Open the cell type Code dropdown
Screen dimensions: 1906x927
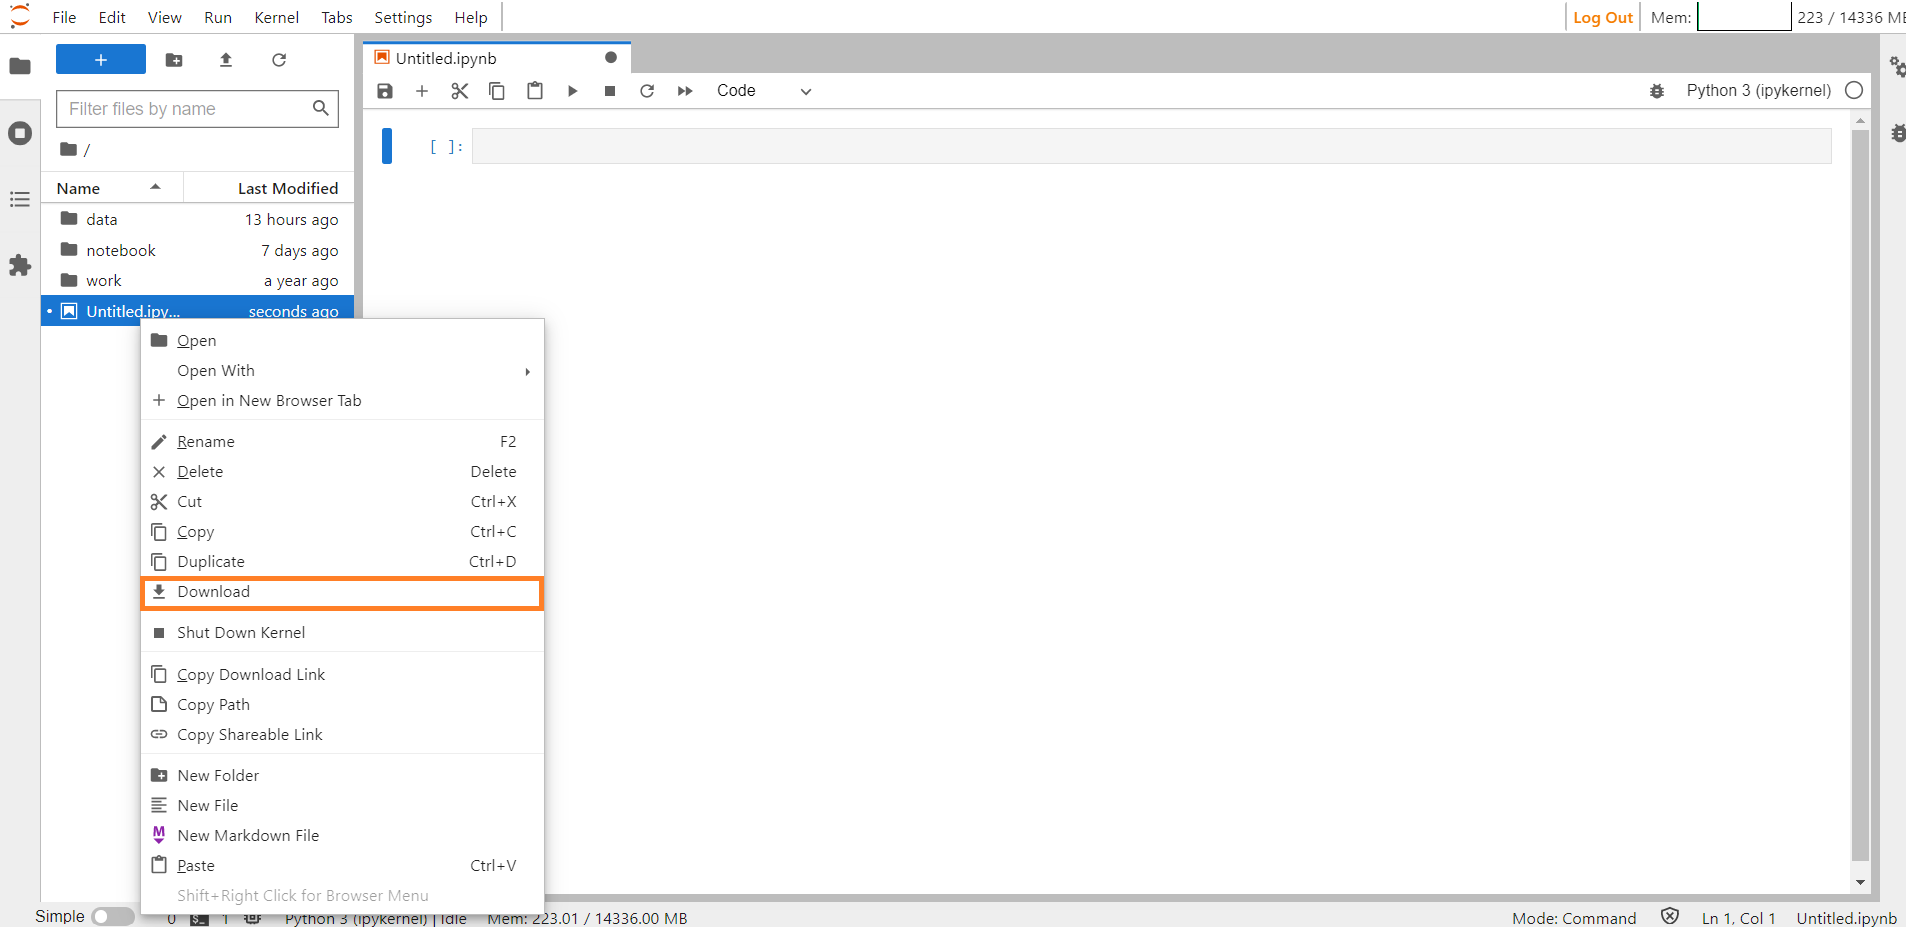(763, 91)
